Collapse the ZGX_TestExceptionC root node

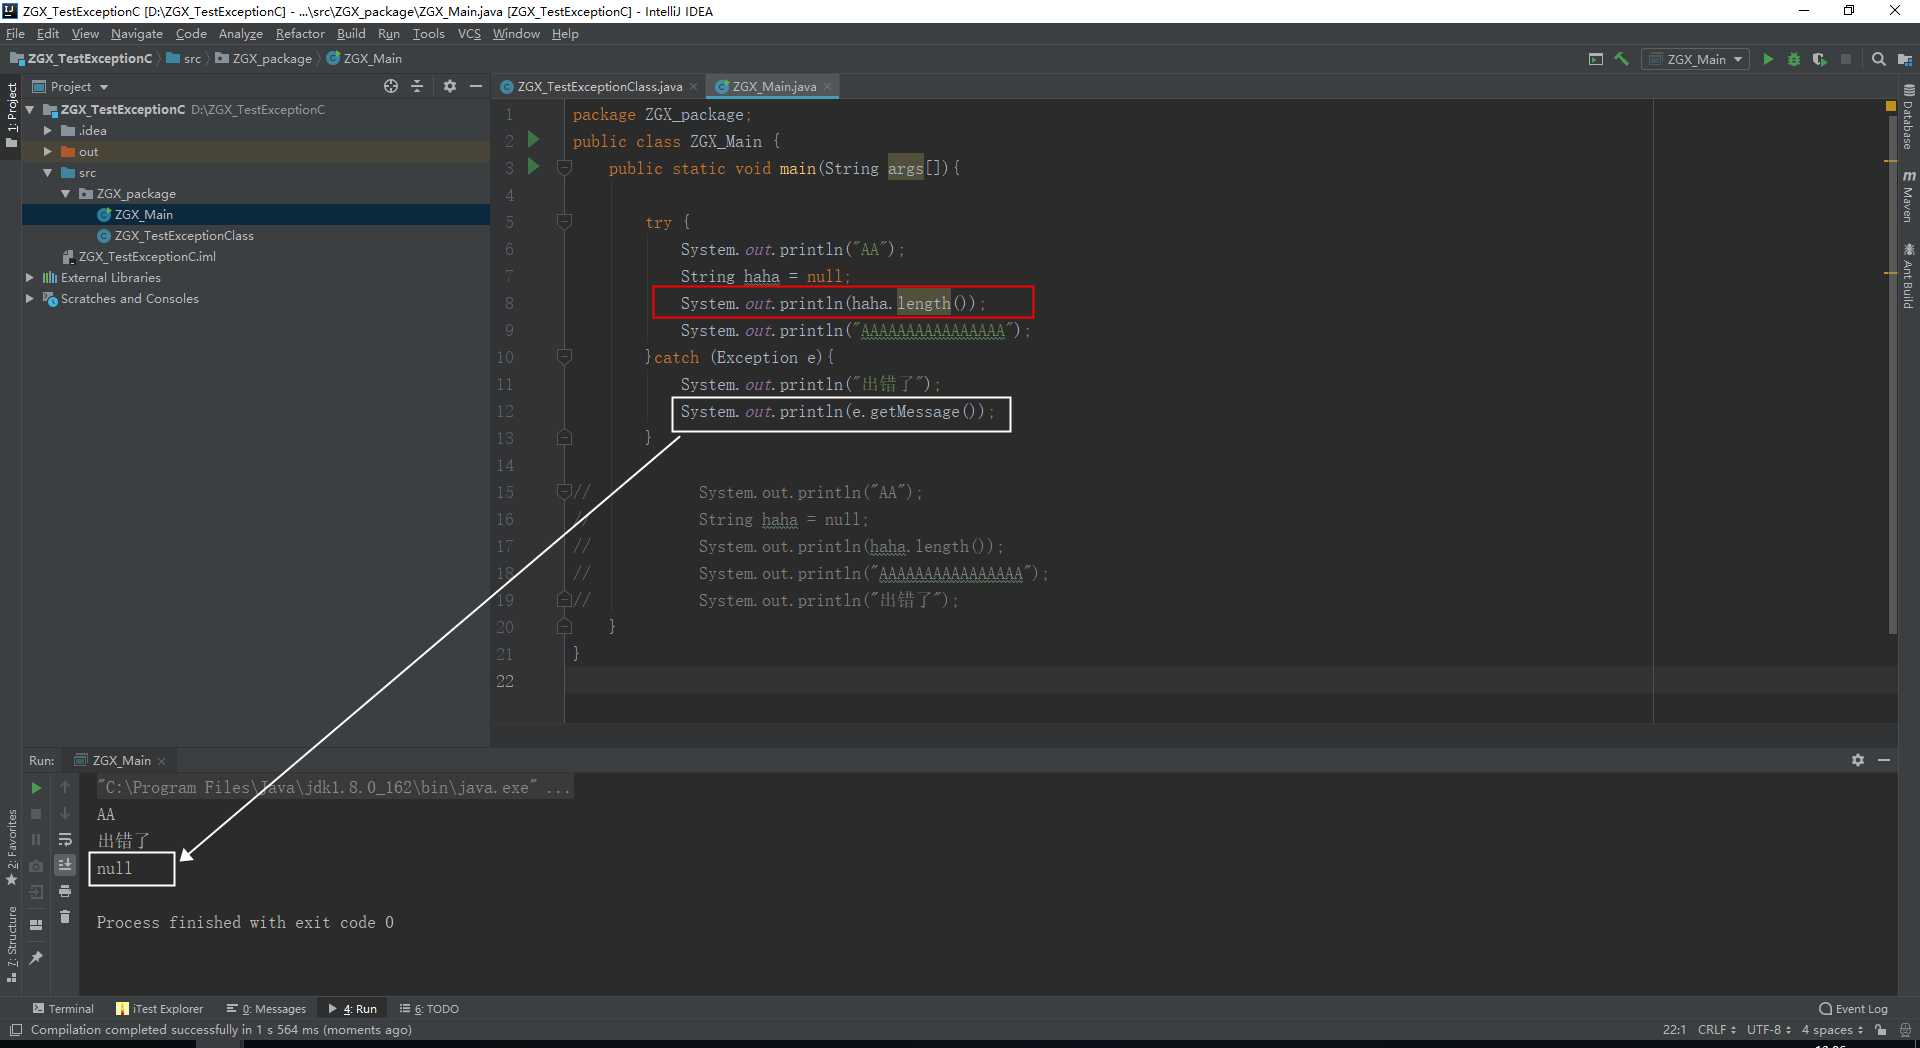pyautogui.click(x=30, y=110)
